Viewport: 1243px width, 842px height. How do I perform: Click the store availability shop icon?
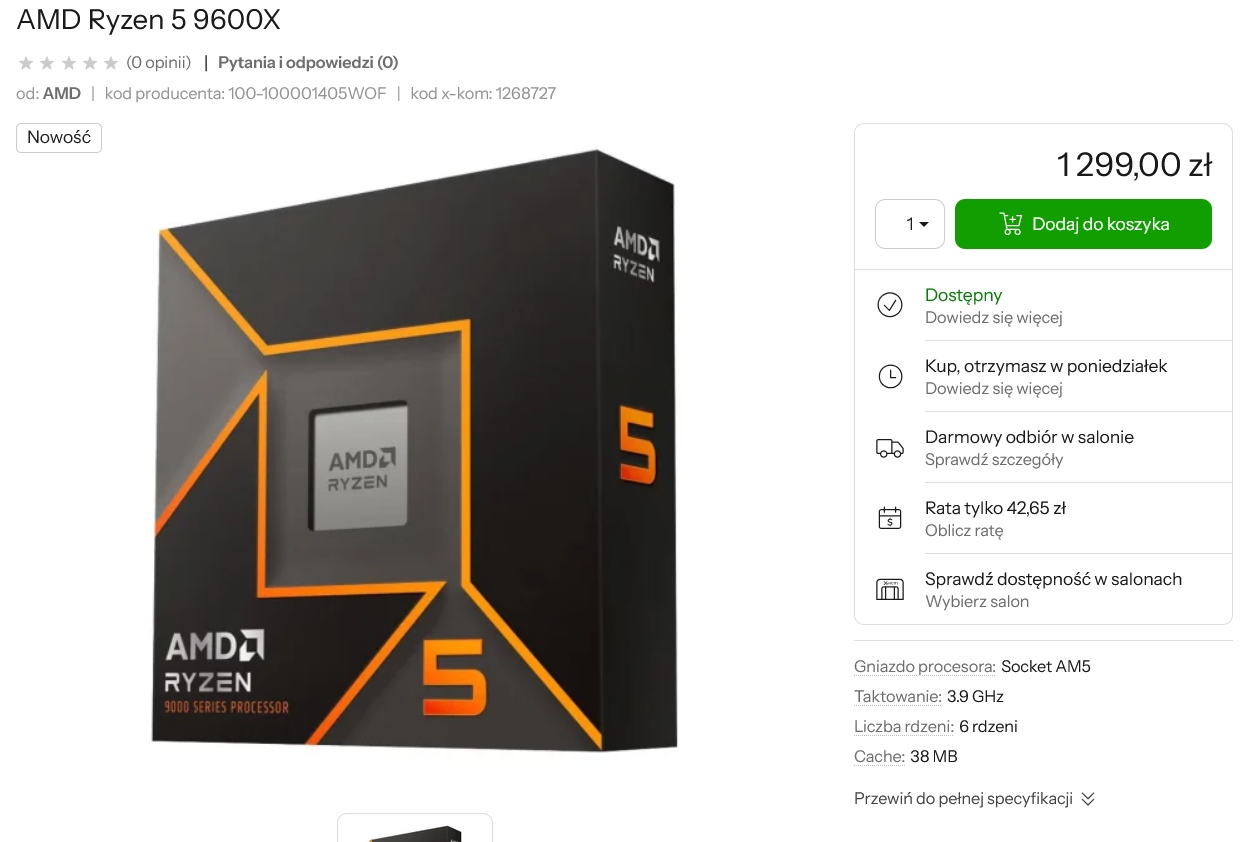[890, 589]
